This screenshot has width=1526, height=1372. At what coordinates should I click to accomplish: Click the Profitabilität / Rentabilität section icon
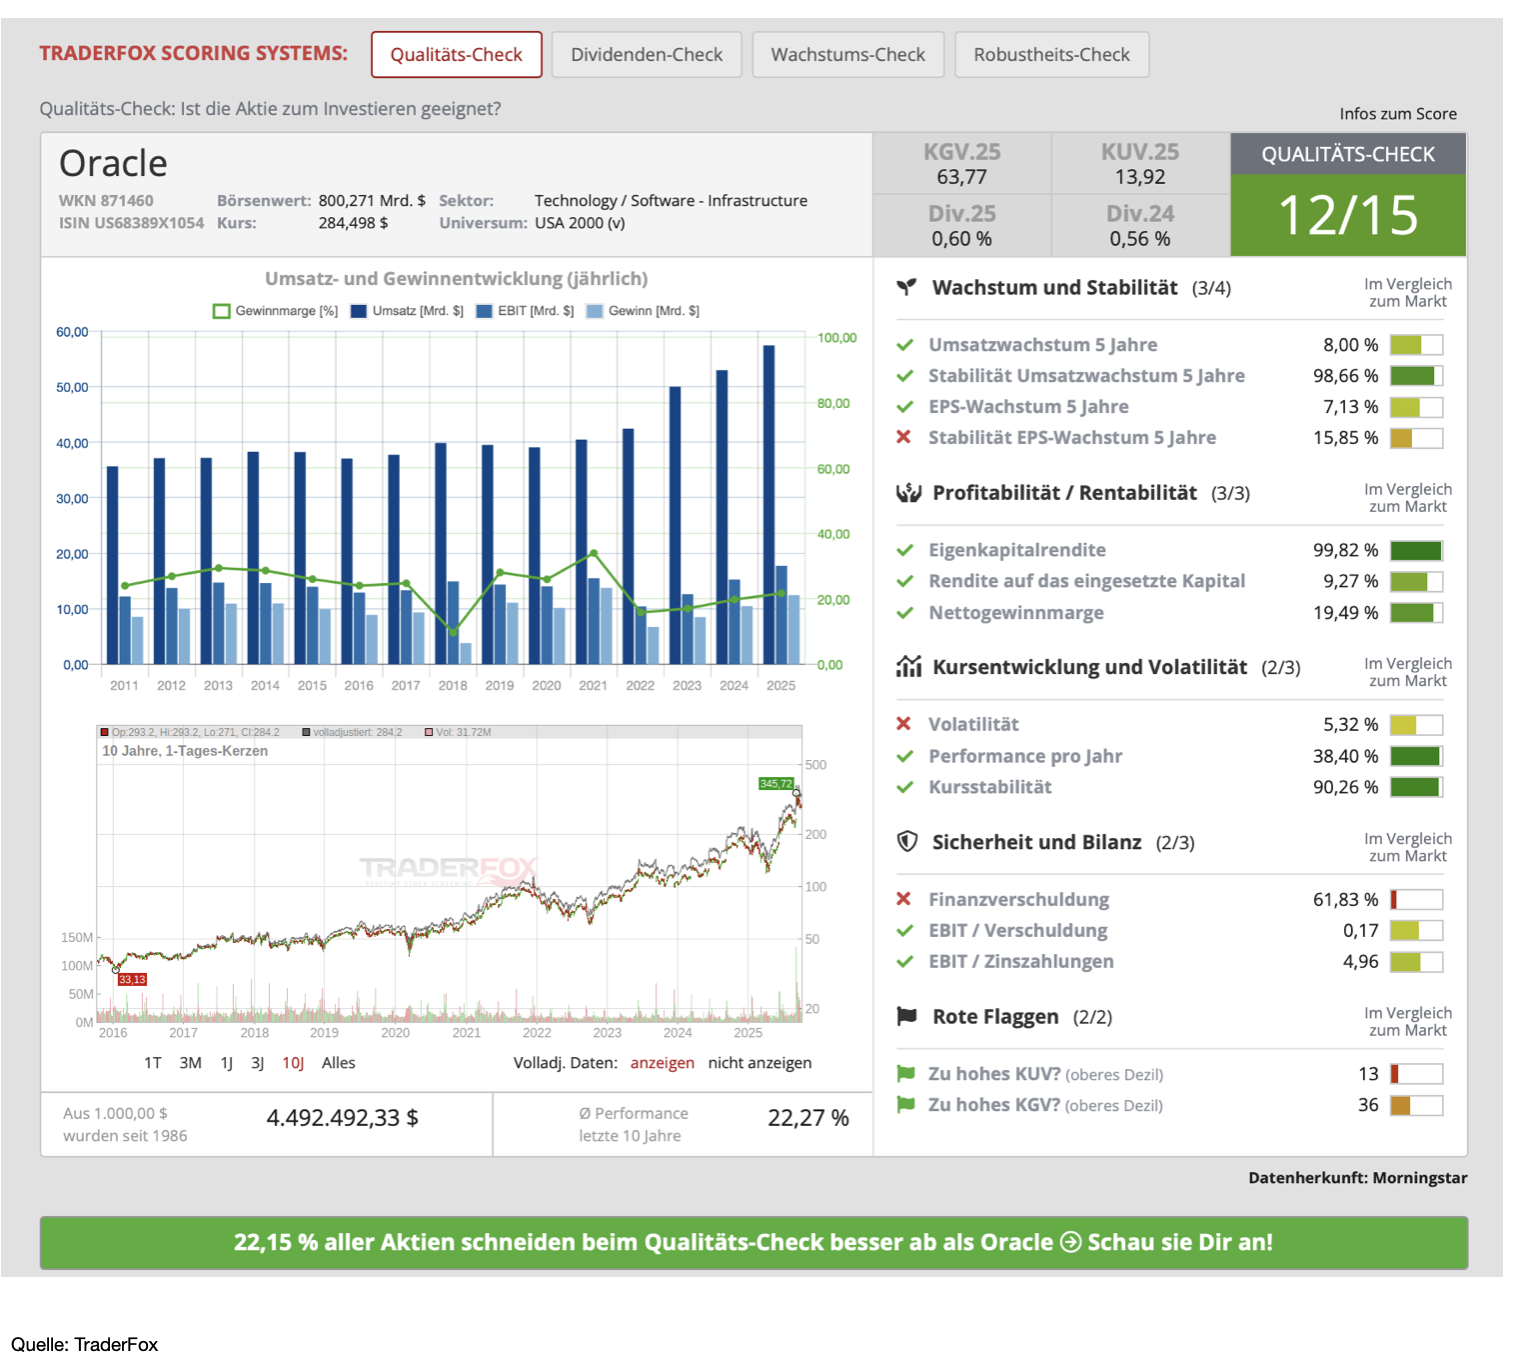908,493
